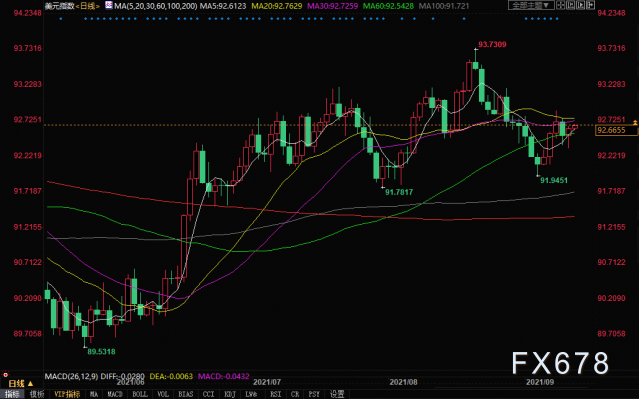The image size is (640, 399).
Task: Click the second chart control icon in header
Action: point(571,5)
